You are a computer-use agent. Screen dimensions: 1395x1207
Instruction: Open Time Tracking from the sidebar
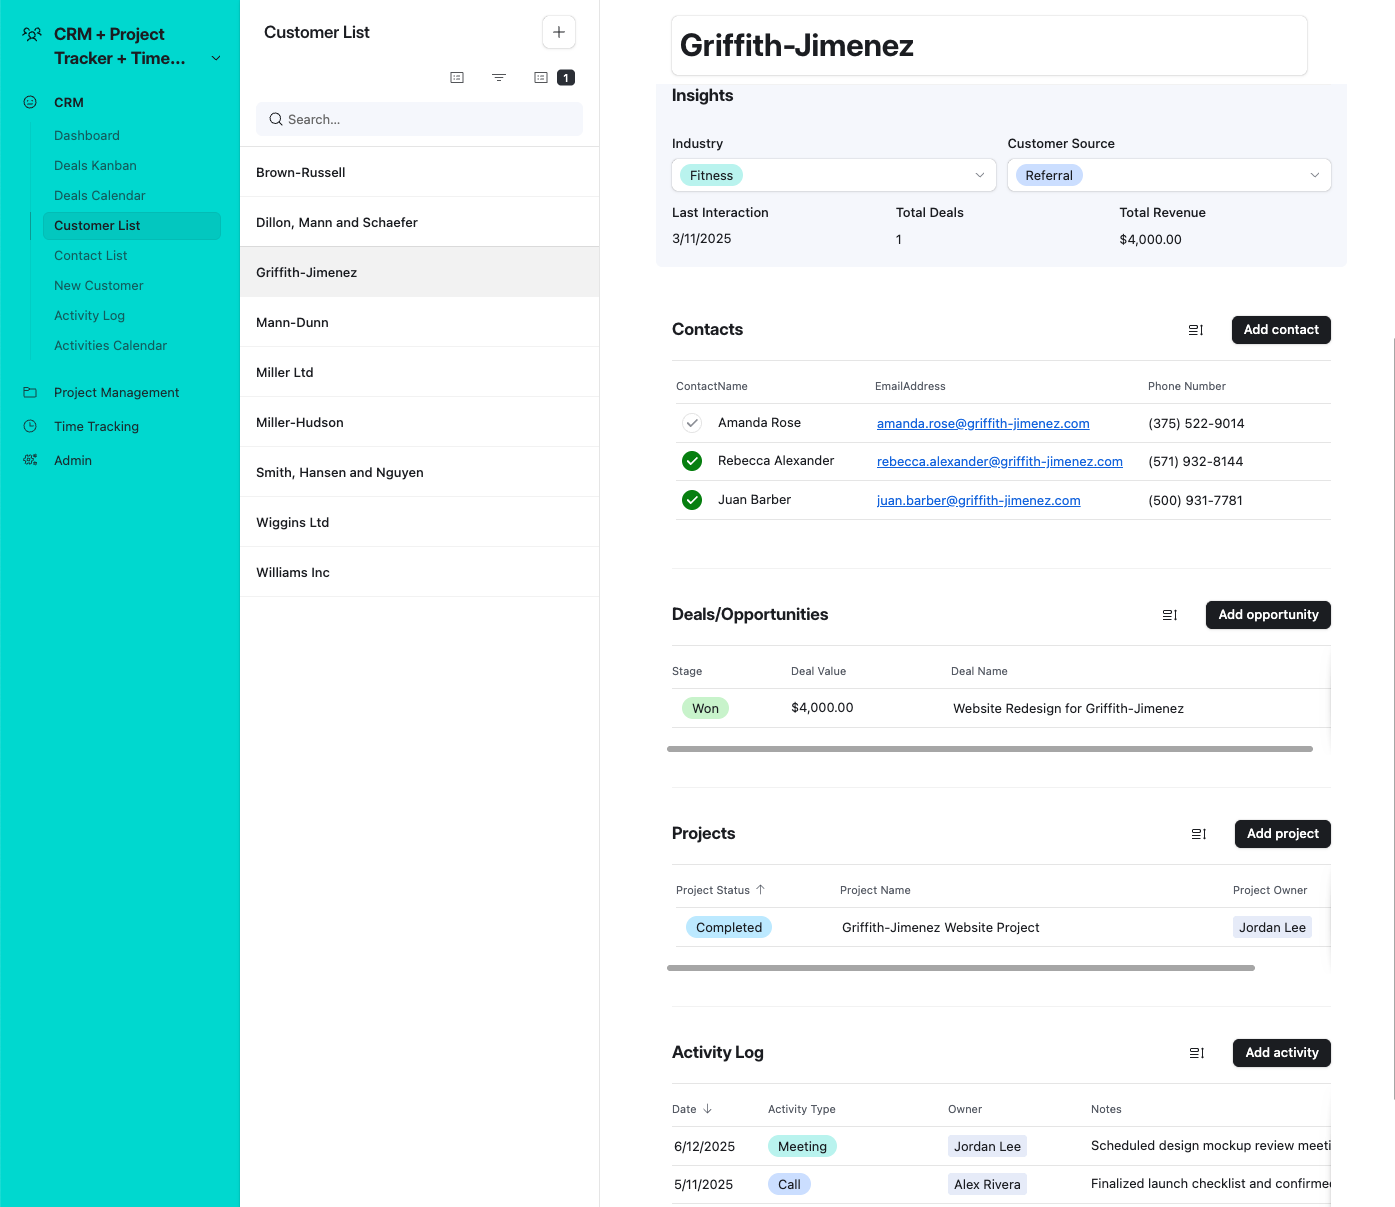pos(96,426)
